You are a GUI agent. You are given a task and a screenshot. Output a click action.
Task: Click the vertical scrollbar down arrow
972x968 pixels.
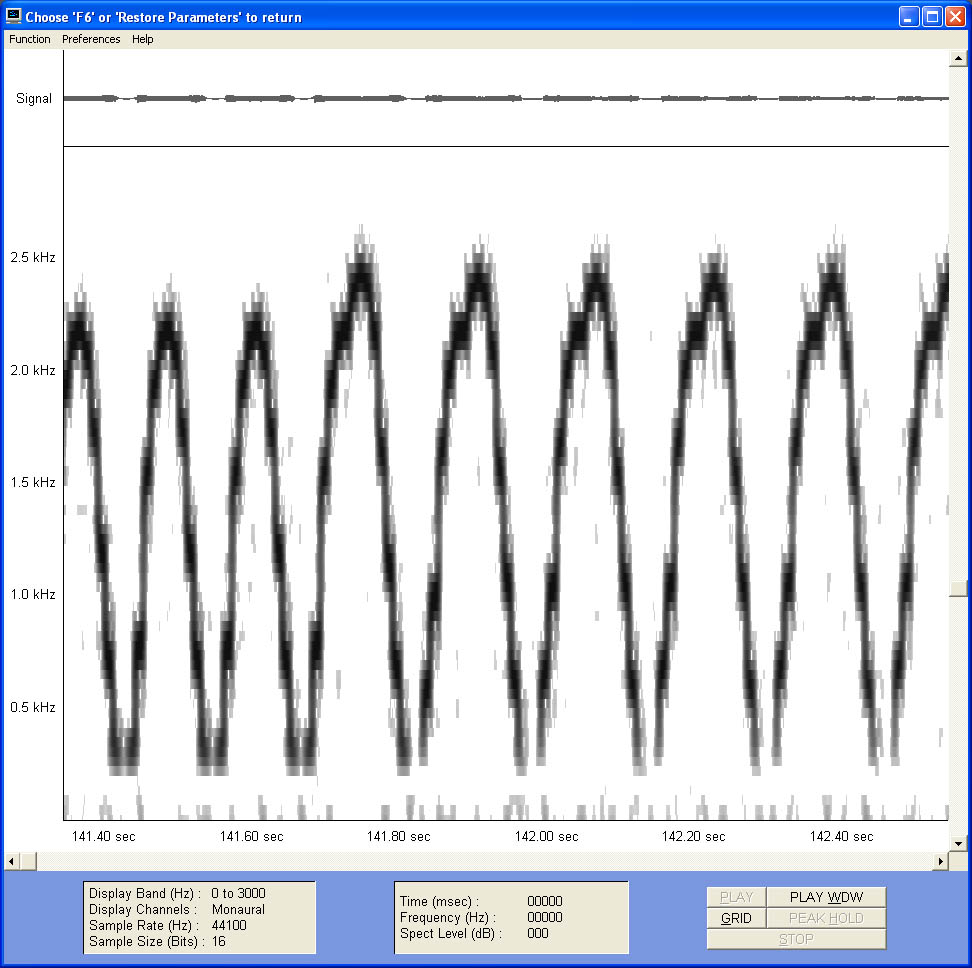coord(958,843)
